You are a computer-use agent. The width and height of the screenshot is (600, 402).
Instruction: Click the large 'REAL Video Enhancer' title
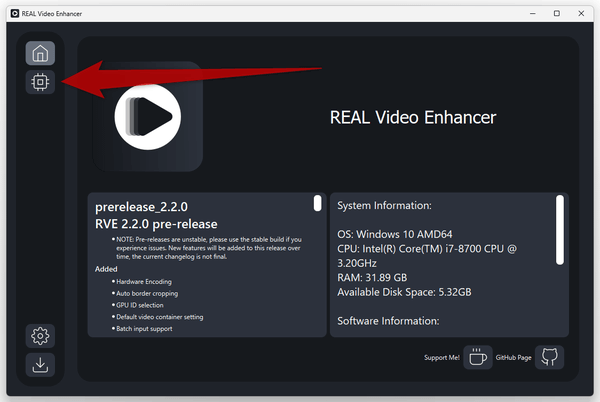(x=413, y=117)
